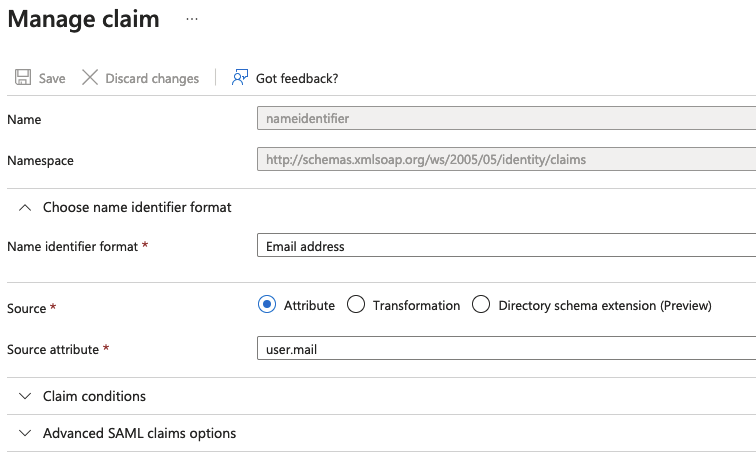
Task: Expand the Advanced SAML claims options chevron
Action: [x=25, y=433]
